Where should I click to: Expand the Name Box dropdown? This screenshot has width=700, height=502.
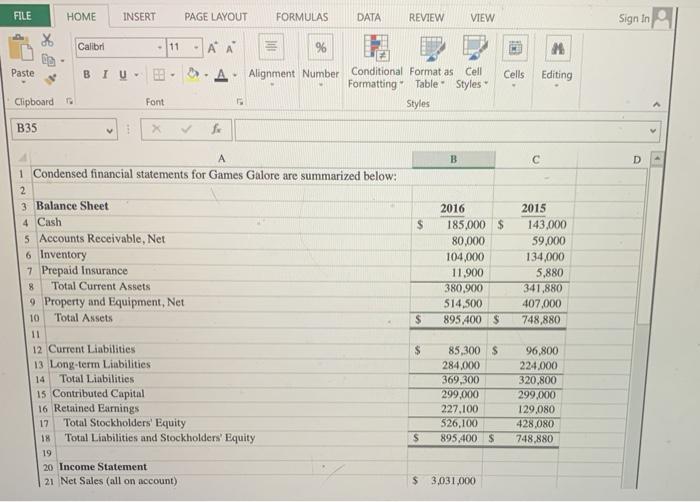(x=109, y=131)
